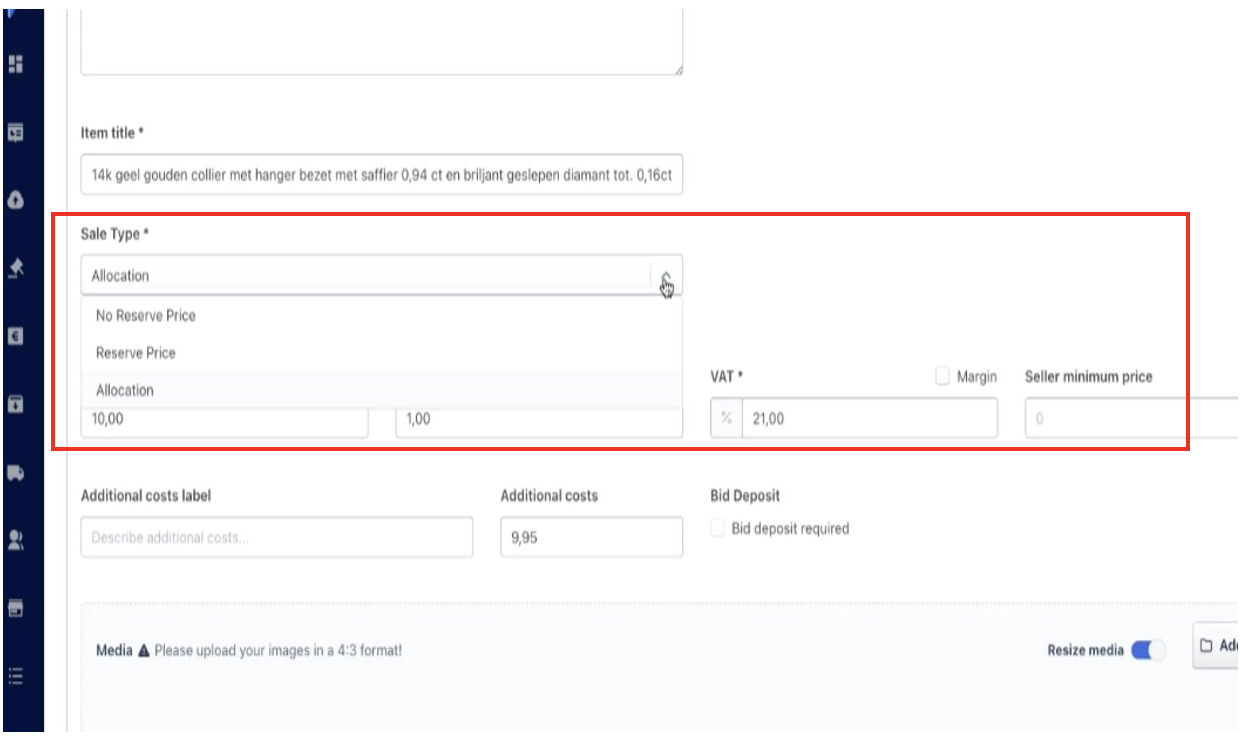Focus the VAT percentage input
1240x736 pixels.
868,419
